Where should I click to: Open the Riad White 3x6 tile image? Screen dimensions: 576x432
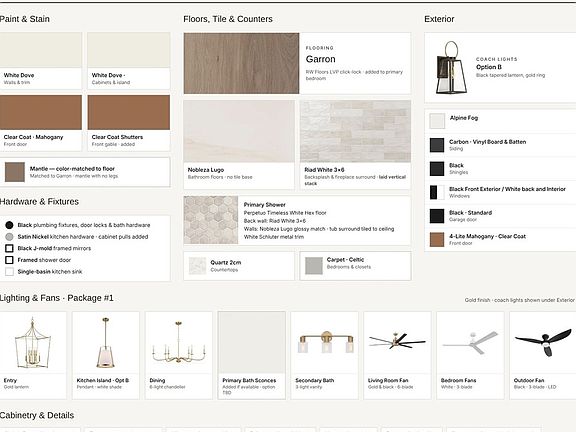pos(355,131)
